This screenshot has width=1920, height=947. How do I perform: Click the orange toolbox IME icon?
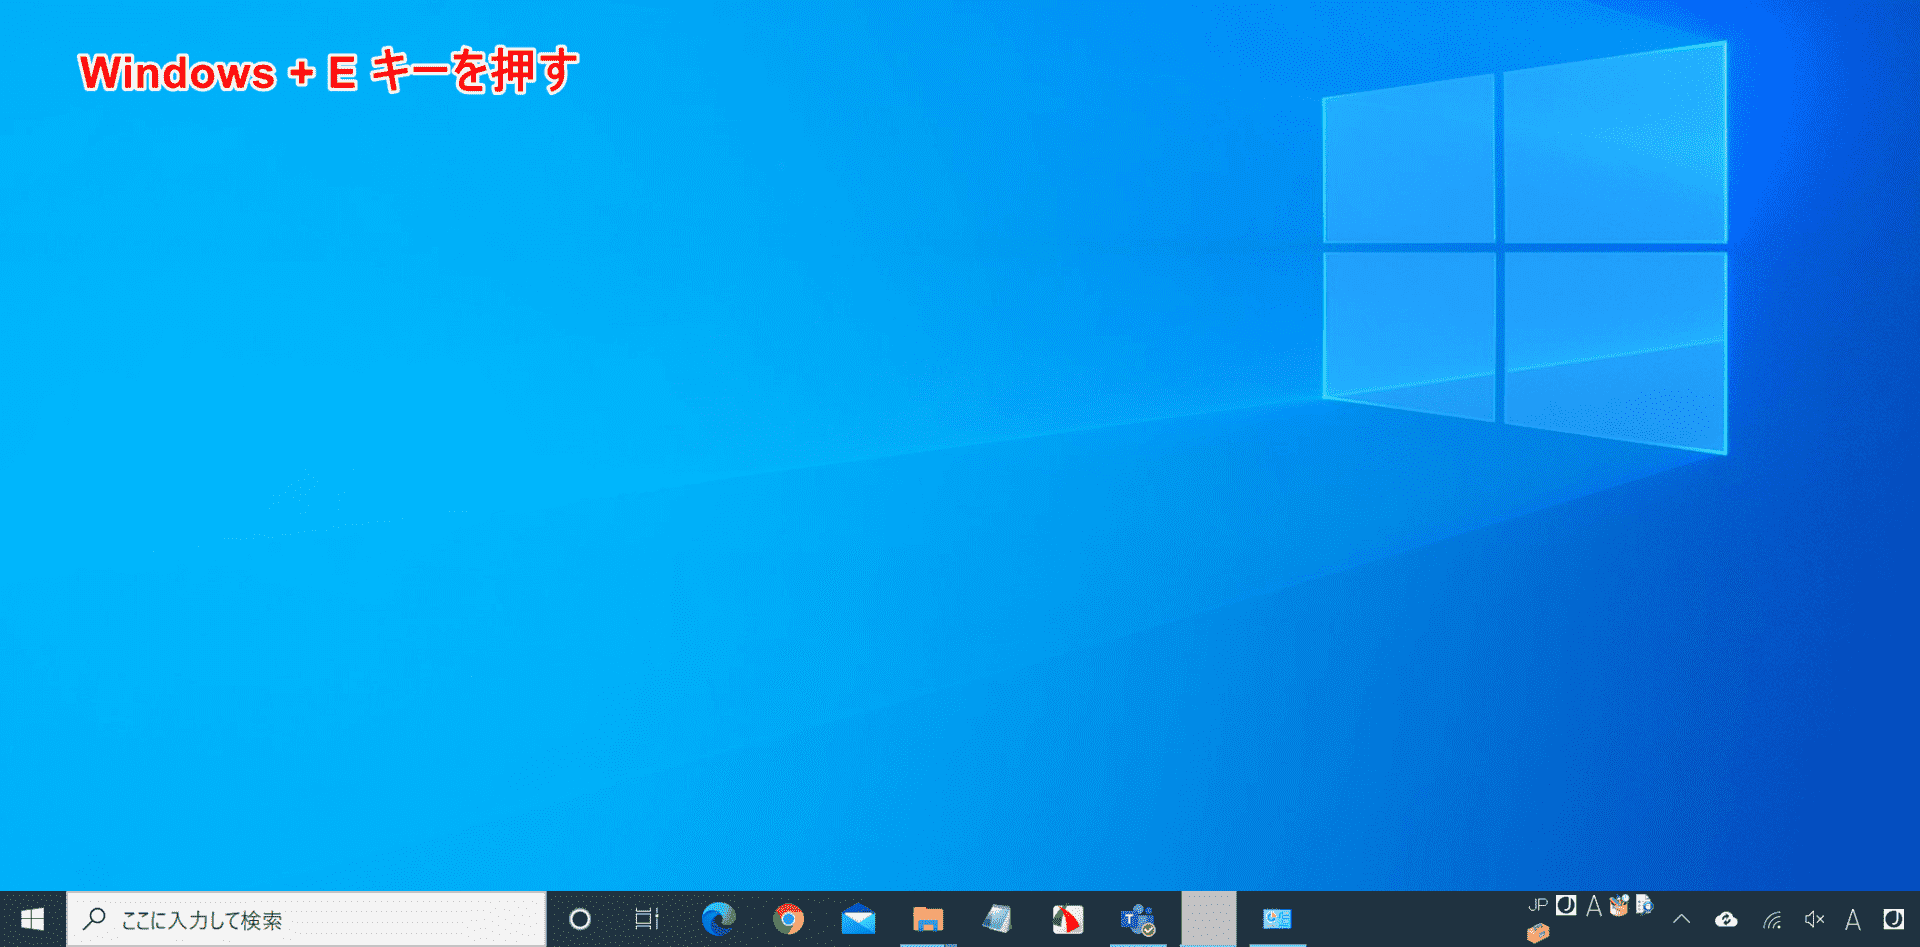(1538, 933)
